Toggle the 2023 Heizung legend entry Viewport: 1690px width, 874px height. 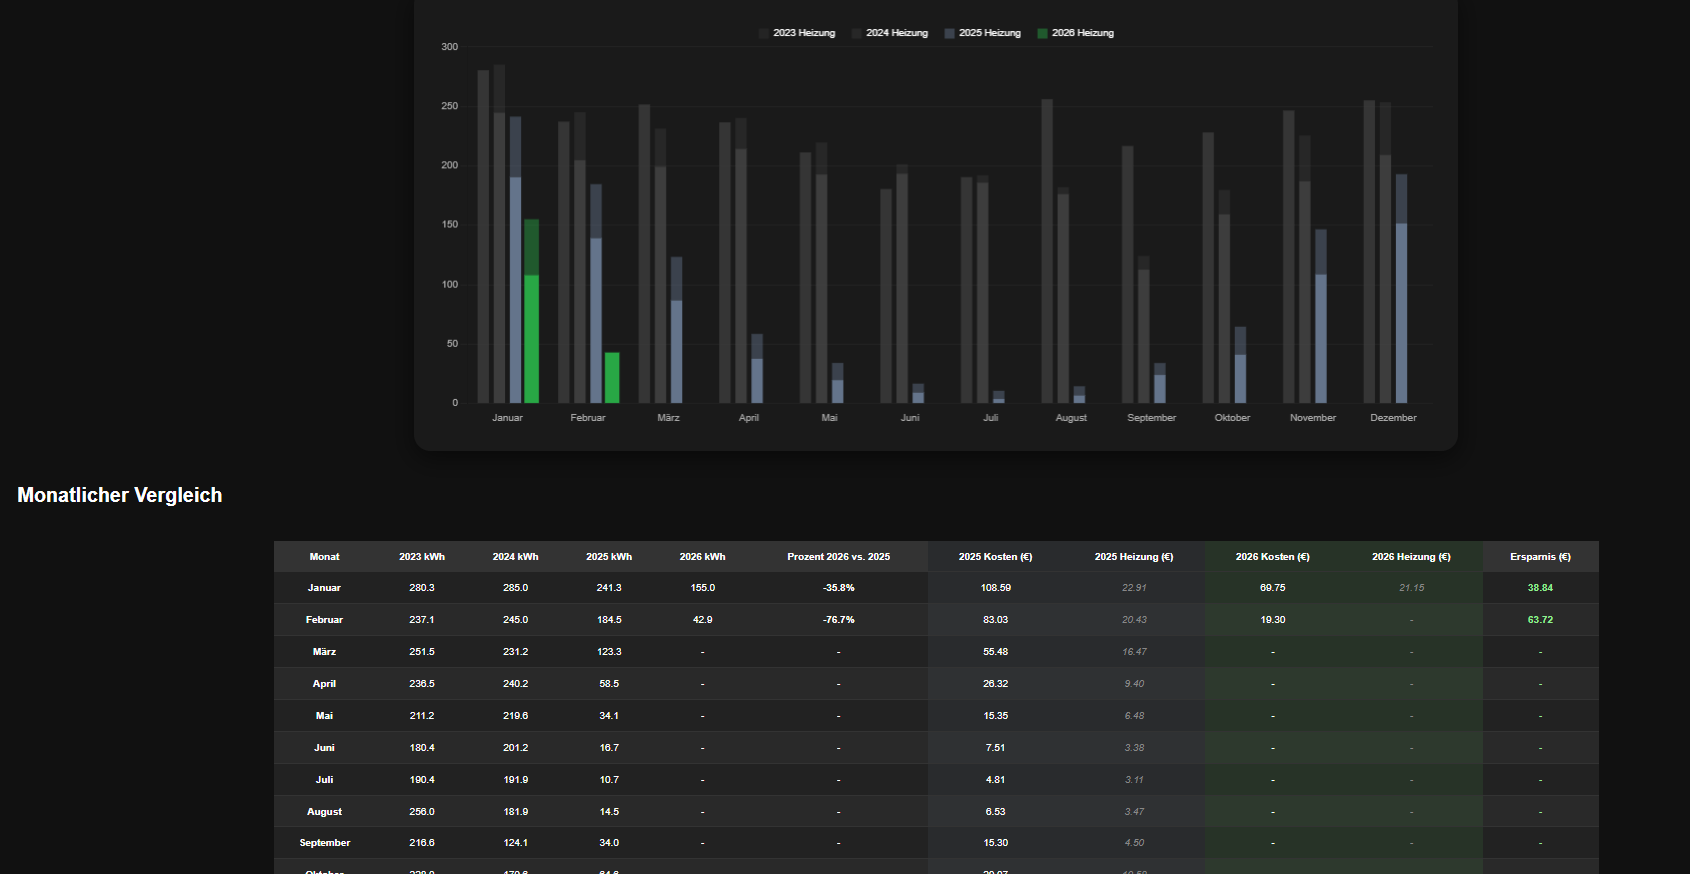tap(796, 33)
